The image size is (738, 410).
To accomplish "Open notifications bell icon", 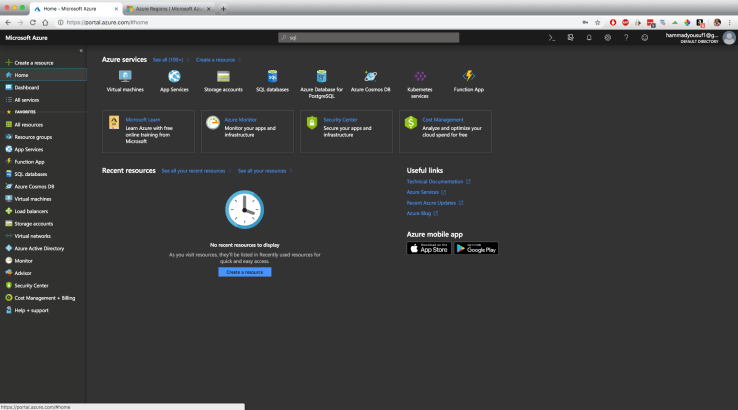I will point(588,38).
